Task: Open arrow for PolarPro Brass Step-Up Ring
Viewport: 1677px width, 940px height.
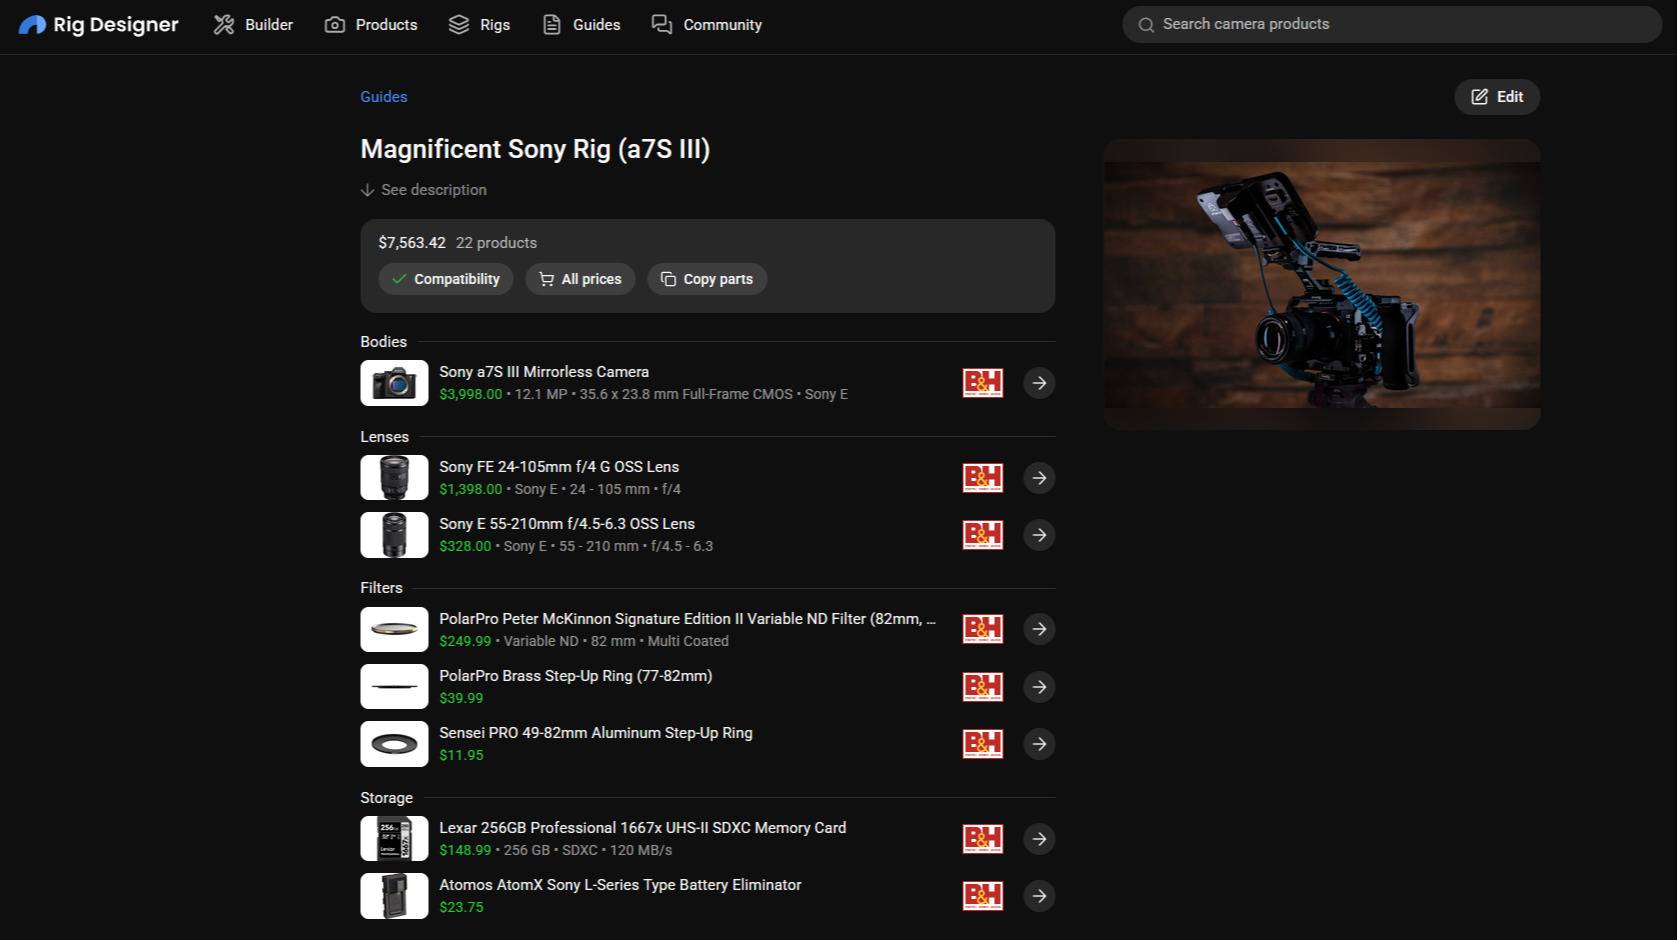Action: pos(1039,687)
